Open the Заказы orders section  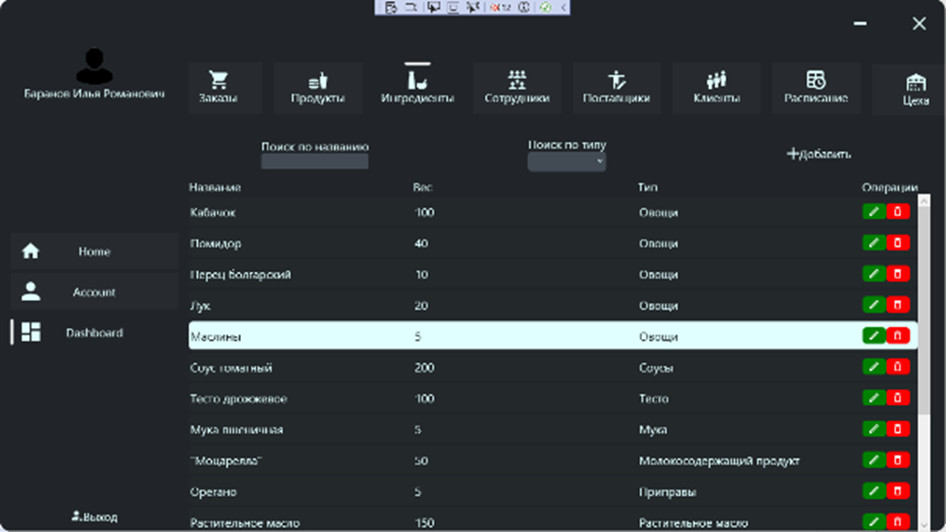coord(225,88)
